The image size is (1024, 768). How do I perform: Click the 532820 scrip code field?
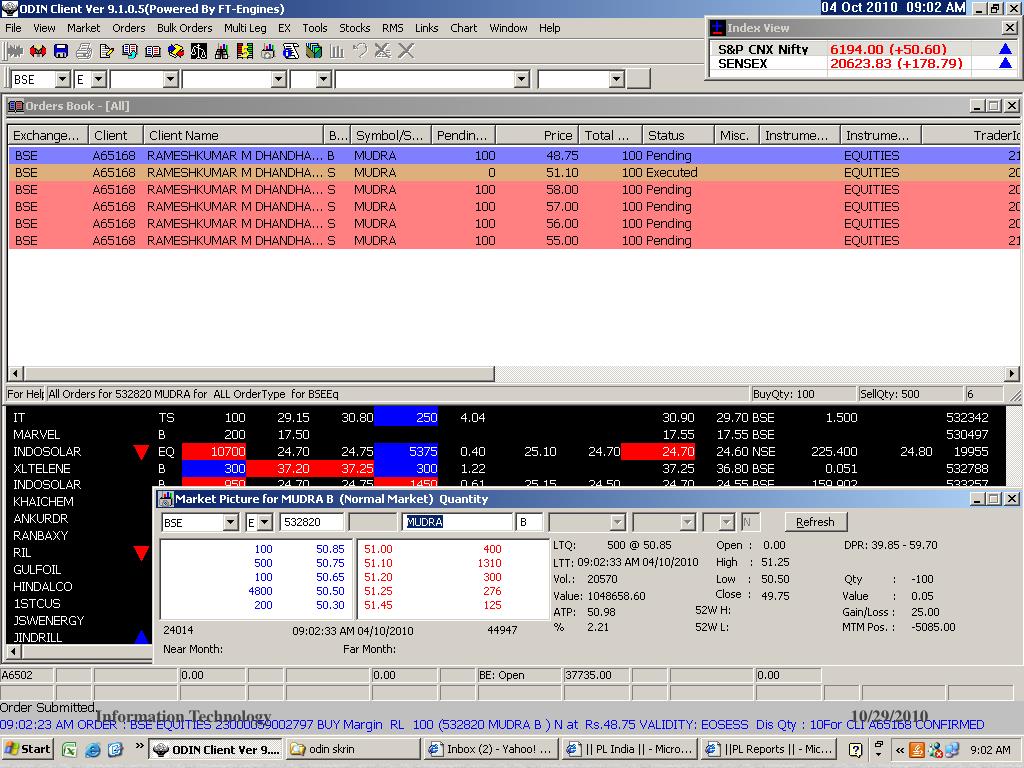(312, 522)
